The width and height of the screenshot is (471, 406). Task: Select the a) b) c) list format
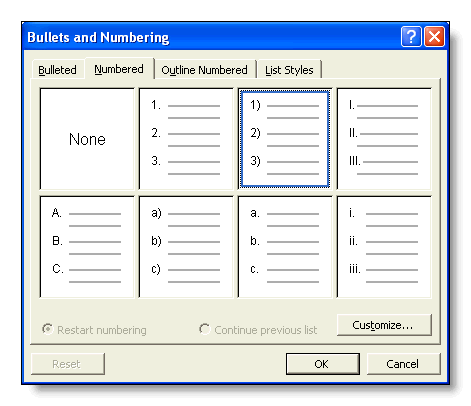click(x=186, y=247)
